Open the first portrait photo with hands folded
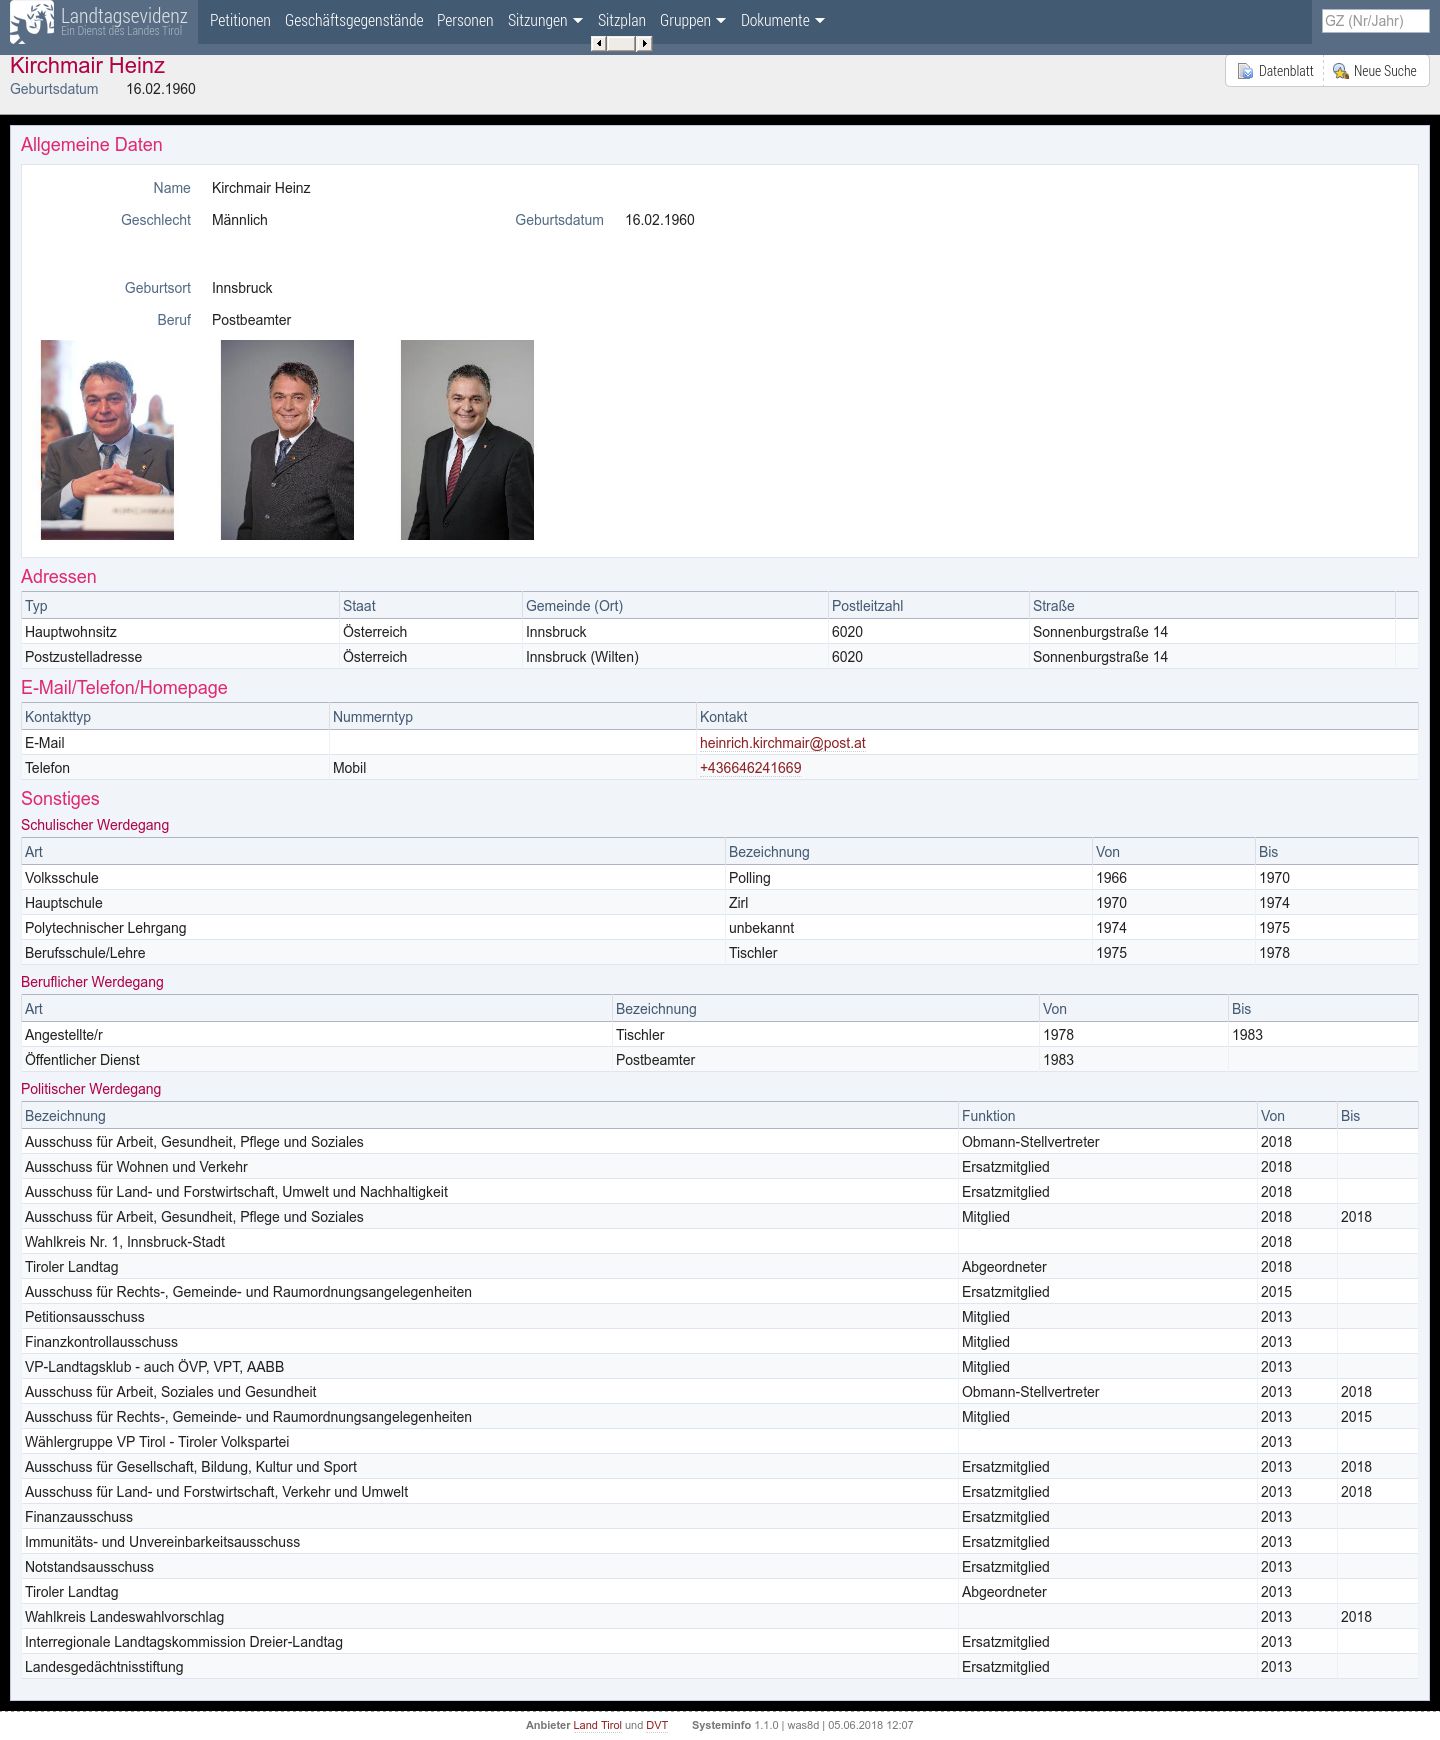 click(x=107, y=440)
